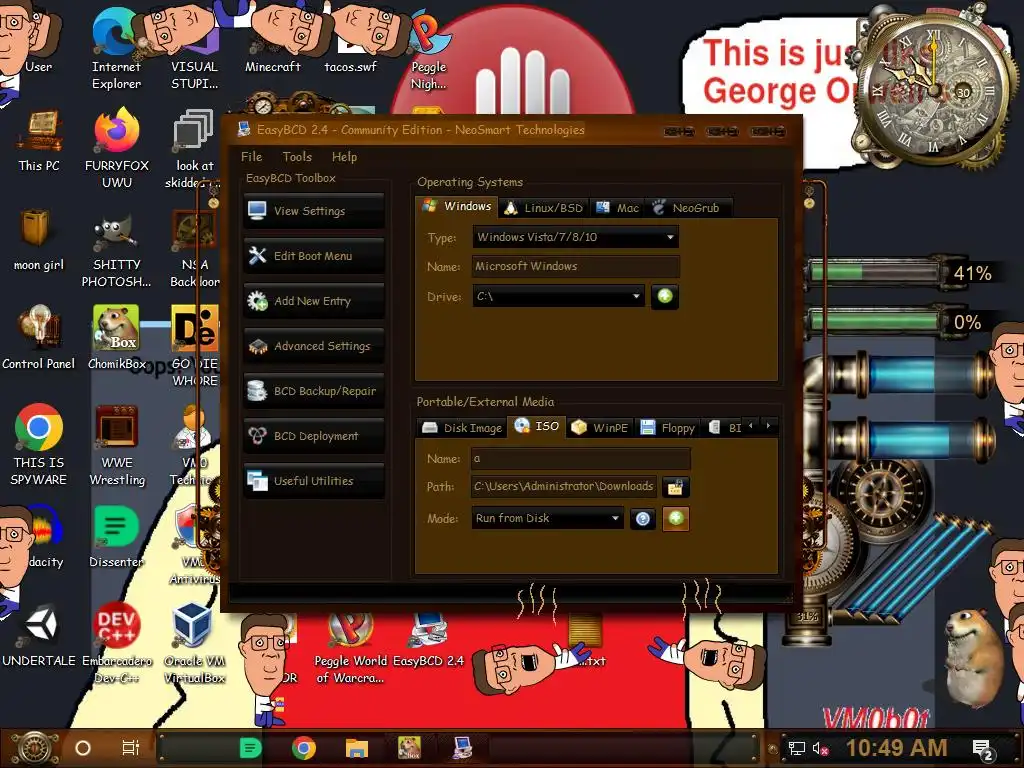The height and width of the screenshot is (768, 1024).
Task: Click the ISO Path input field
Action: click(564, 487)
